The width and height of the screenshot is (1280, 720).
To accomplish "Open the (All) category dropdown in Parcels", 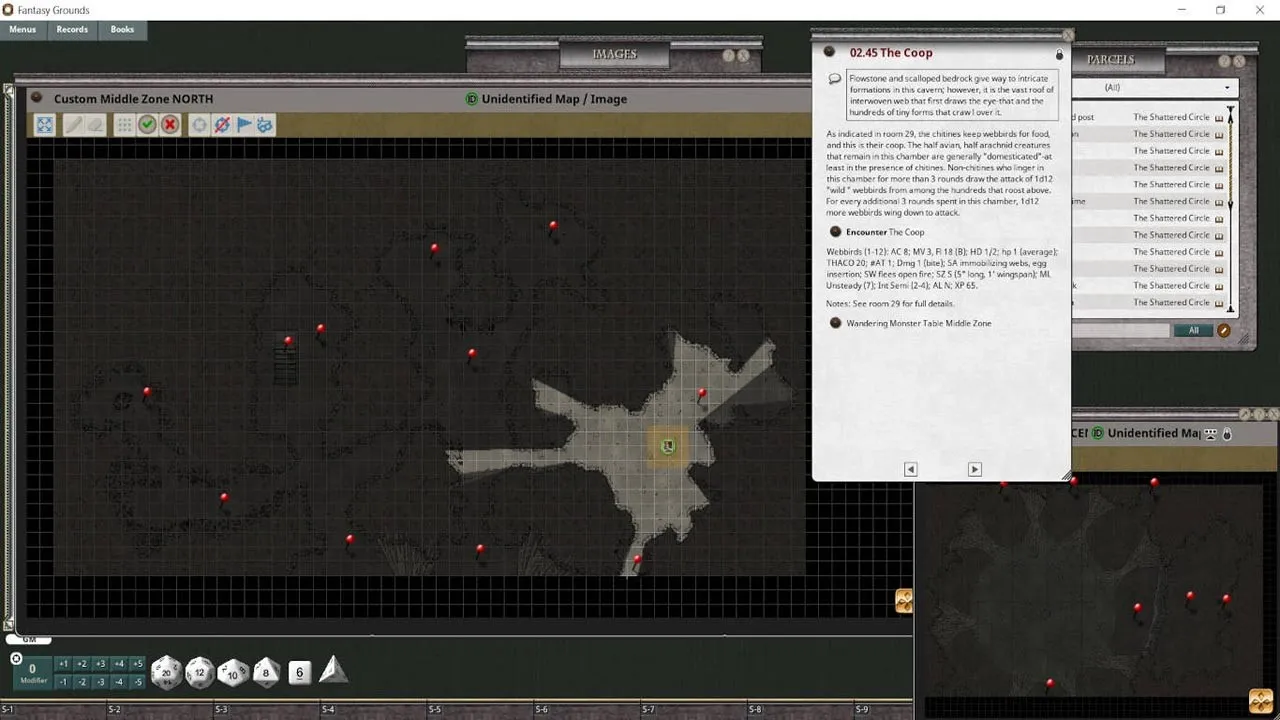I will [x=1155, y=88].
